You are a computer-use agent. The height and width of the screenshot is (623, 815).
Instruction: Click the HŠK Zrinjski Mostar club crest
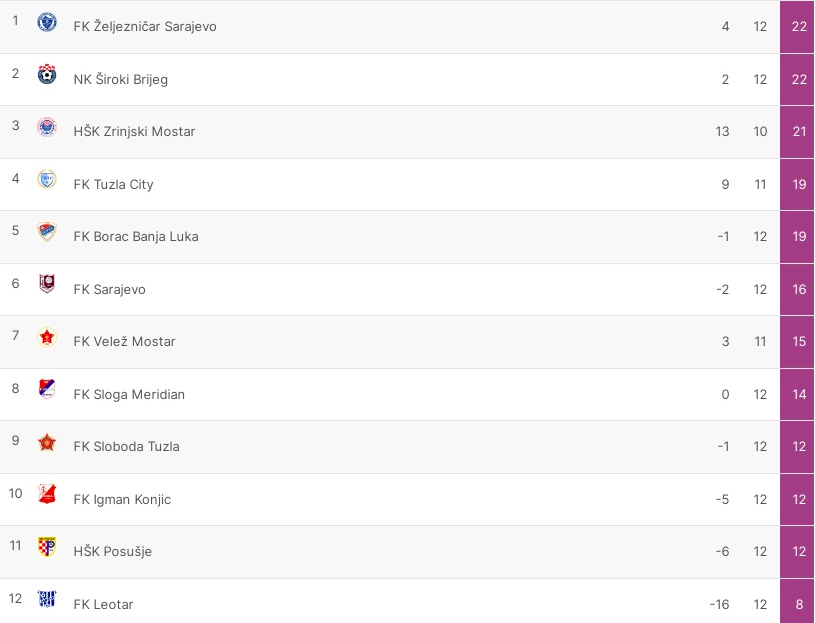tap(47, 127)
